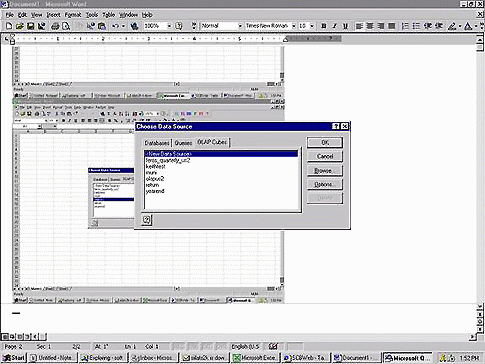Open the Table menu

(x=108, y=15)
